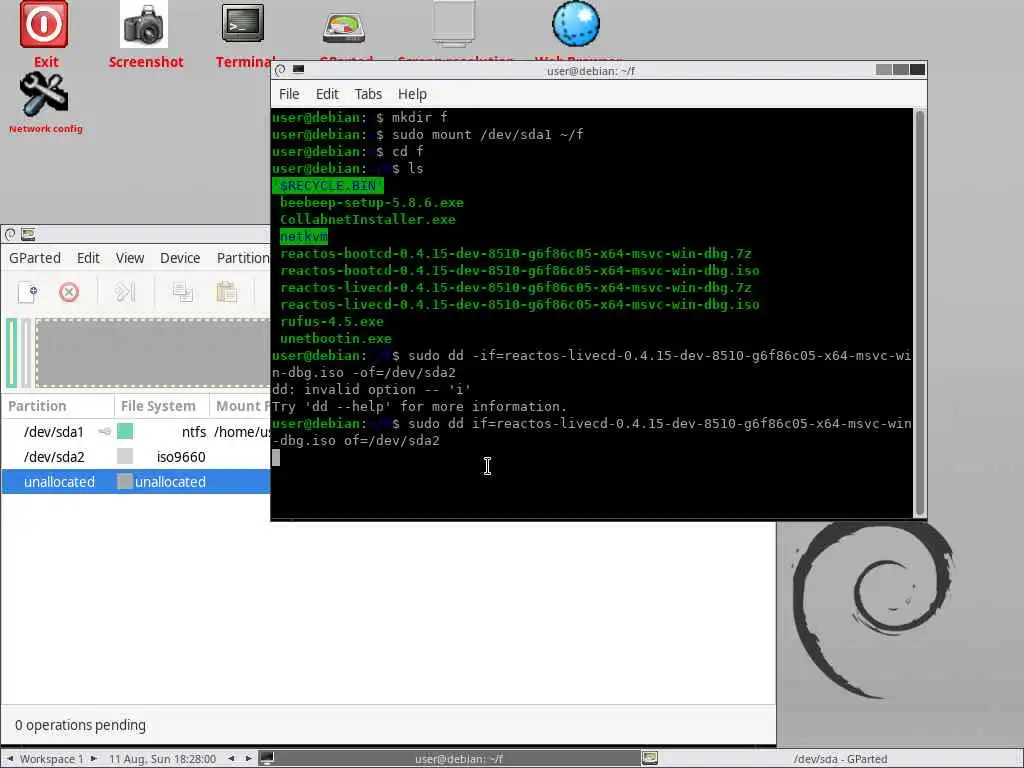Open the GParted menu in the GParted window
Viewport: 1024px width, 768px height.
tap(35, 258)
